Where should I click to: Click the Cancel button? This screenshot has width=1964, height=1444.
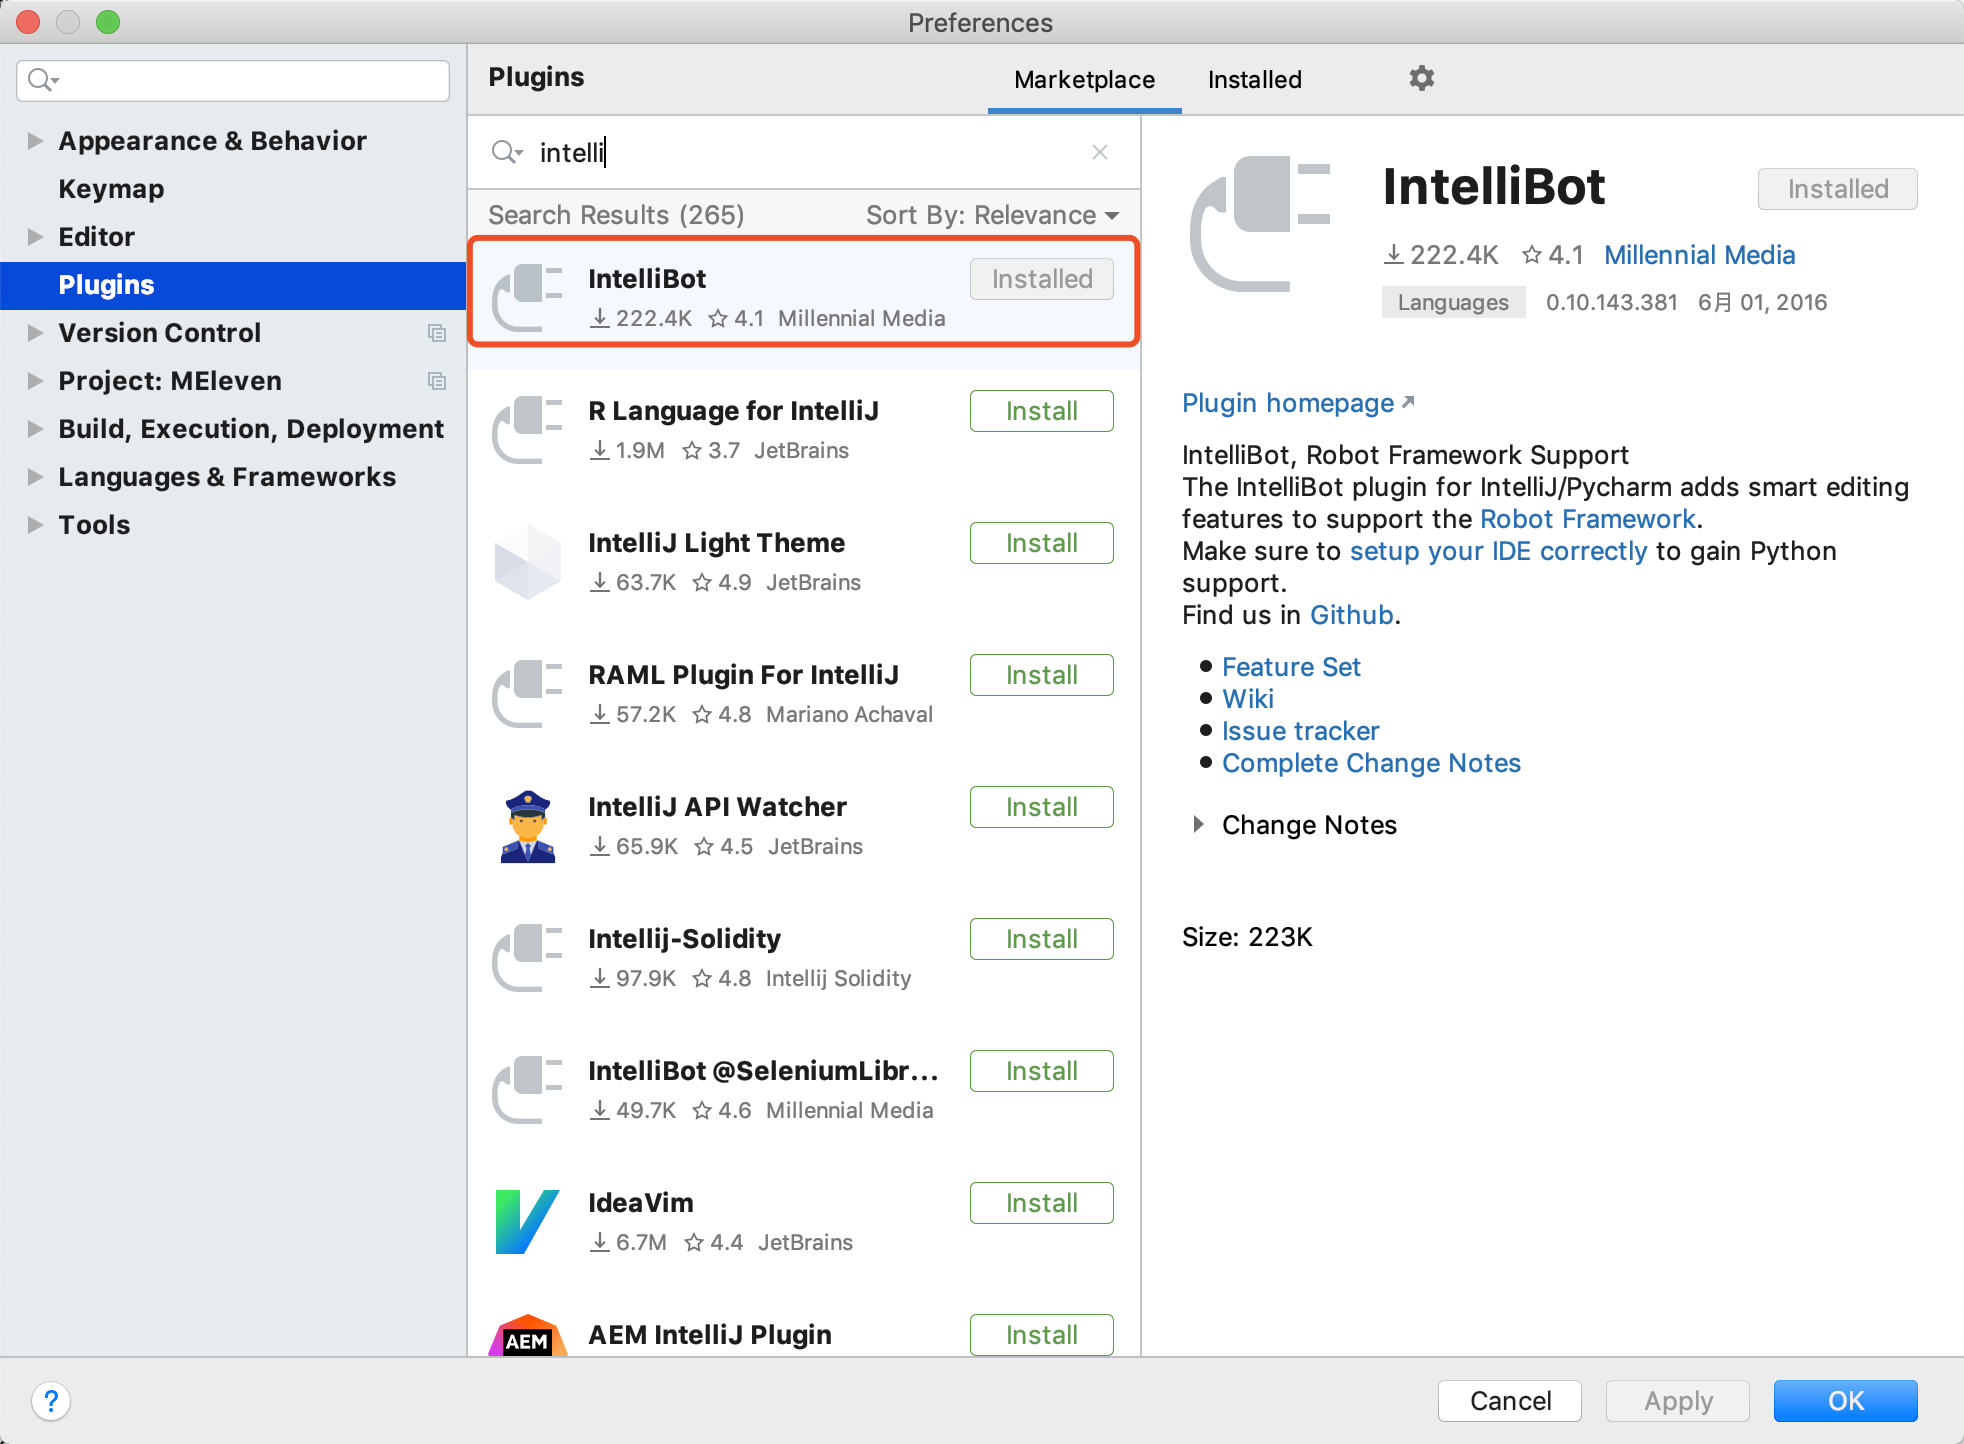[1509, 1400]
